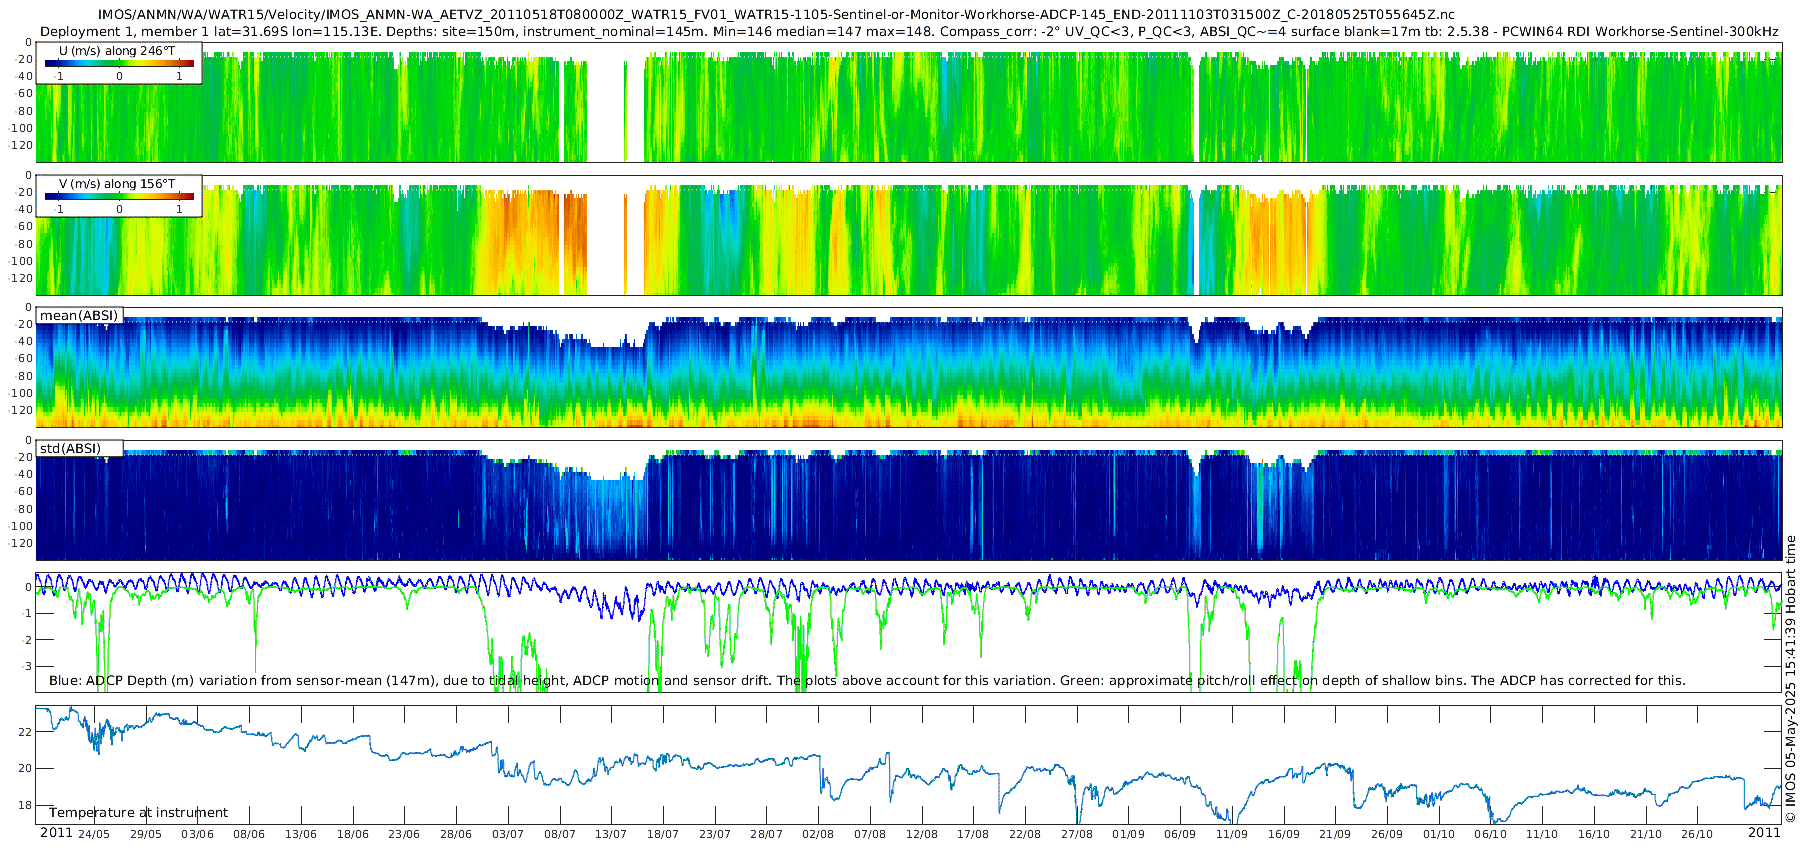Click the '16/09' date tick label
This screenshot has height=850, width=1800.
pos(1284,834)
